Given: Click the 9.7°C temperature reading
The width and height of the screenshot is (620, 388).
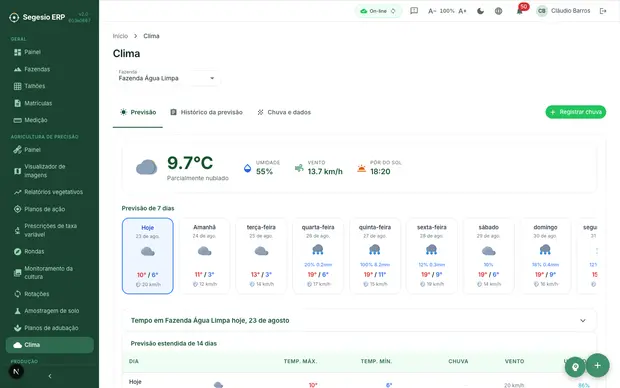Looking at the screenshot, I should (x=190, y=163).
